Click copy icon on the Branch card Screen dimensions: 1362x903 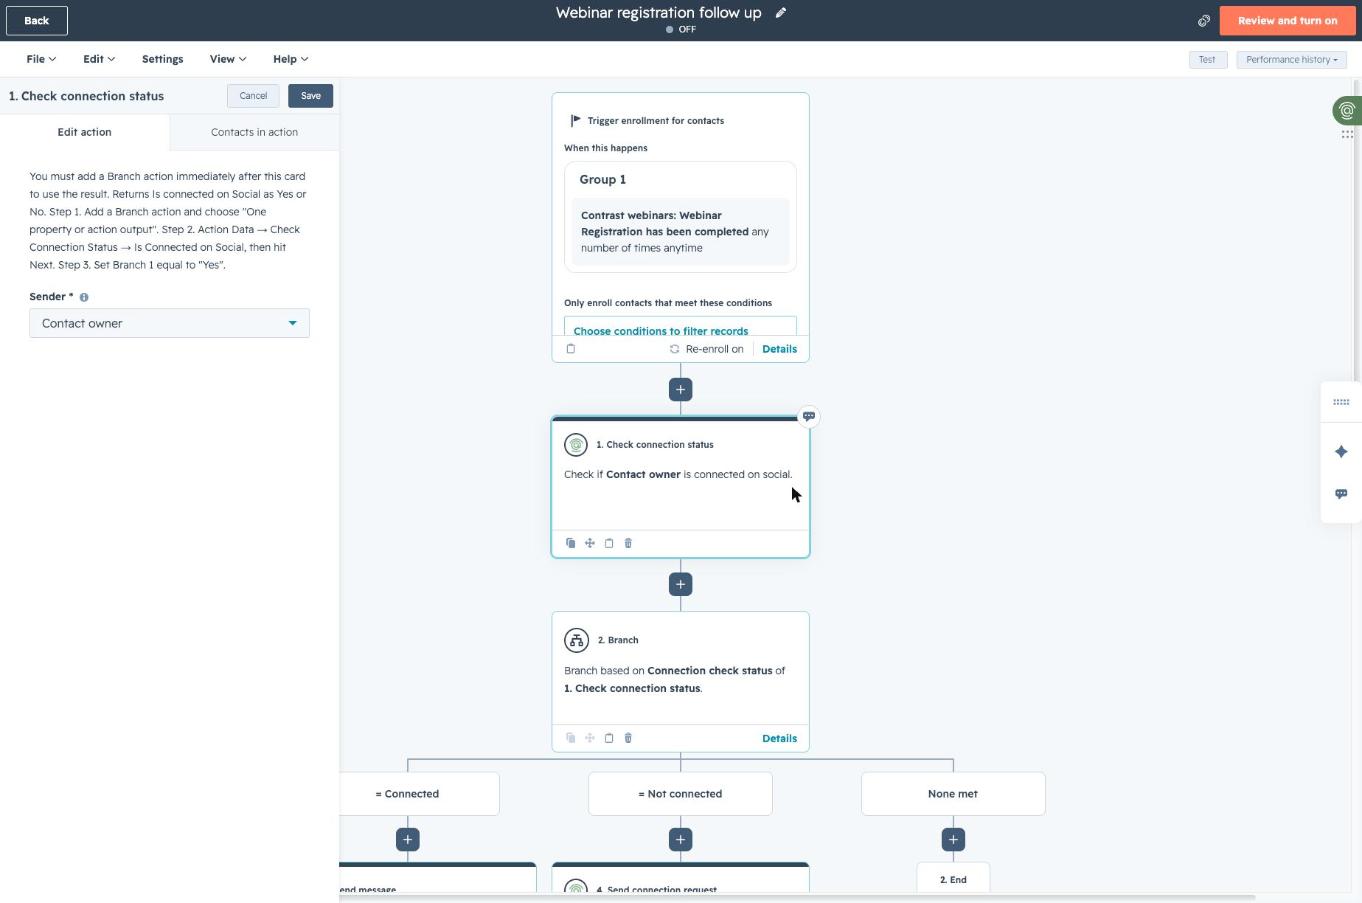pyautogui.click(x=570, y=738)
